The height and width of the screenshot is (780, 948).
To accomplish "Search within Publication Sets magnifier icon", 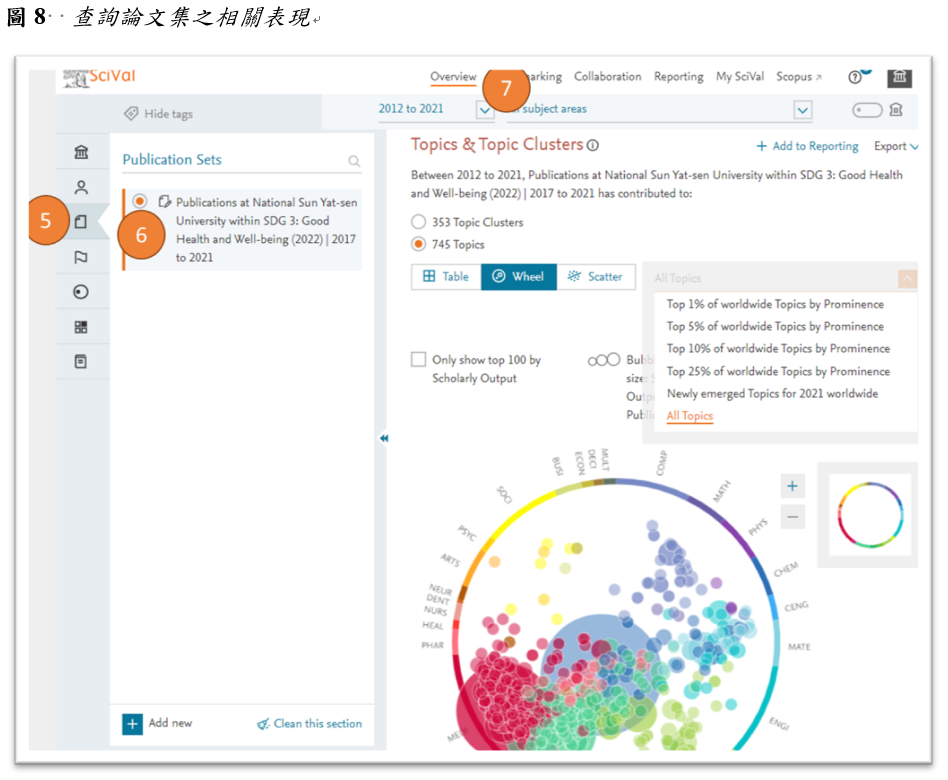I will (x=354, y=161).
